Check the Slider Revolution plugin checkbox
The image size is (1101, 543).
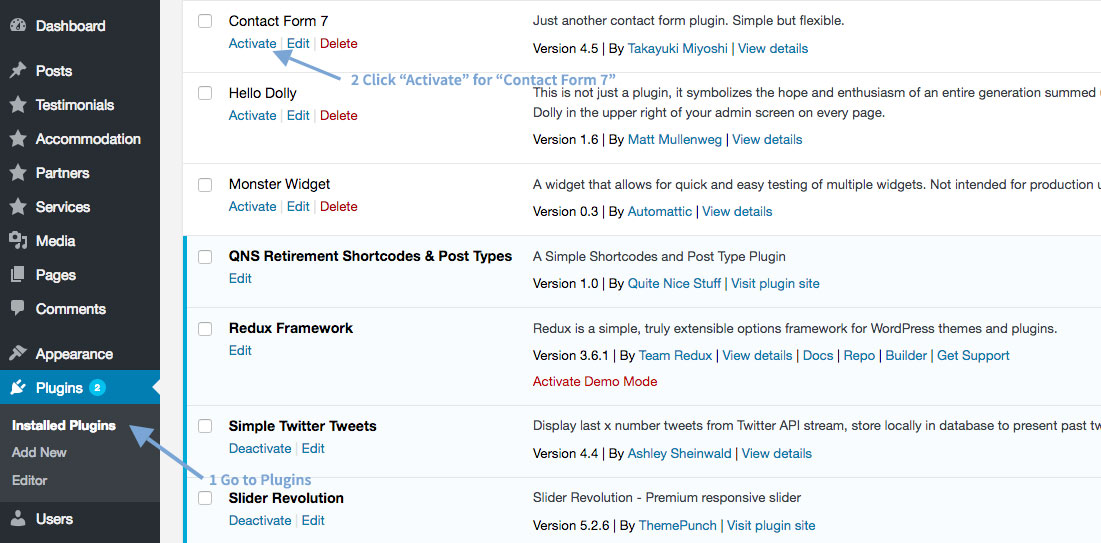(x=205, y=498)
